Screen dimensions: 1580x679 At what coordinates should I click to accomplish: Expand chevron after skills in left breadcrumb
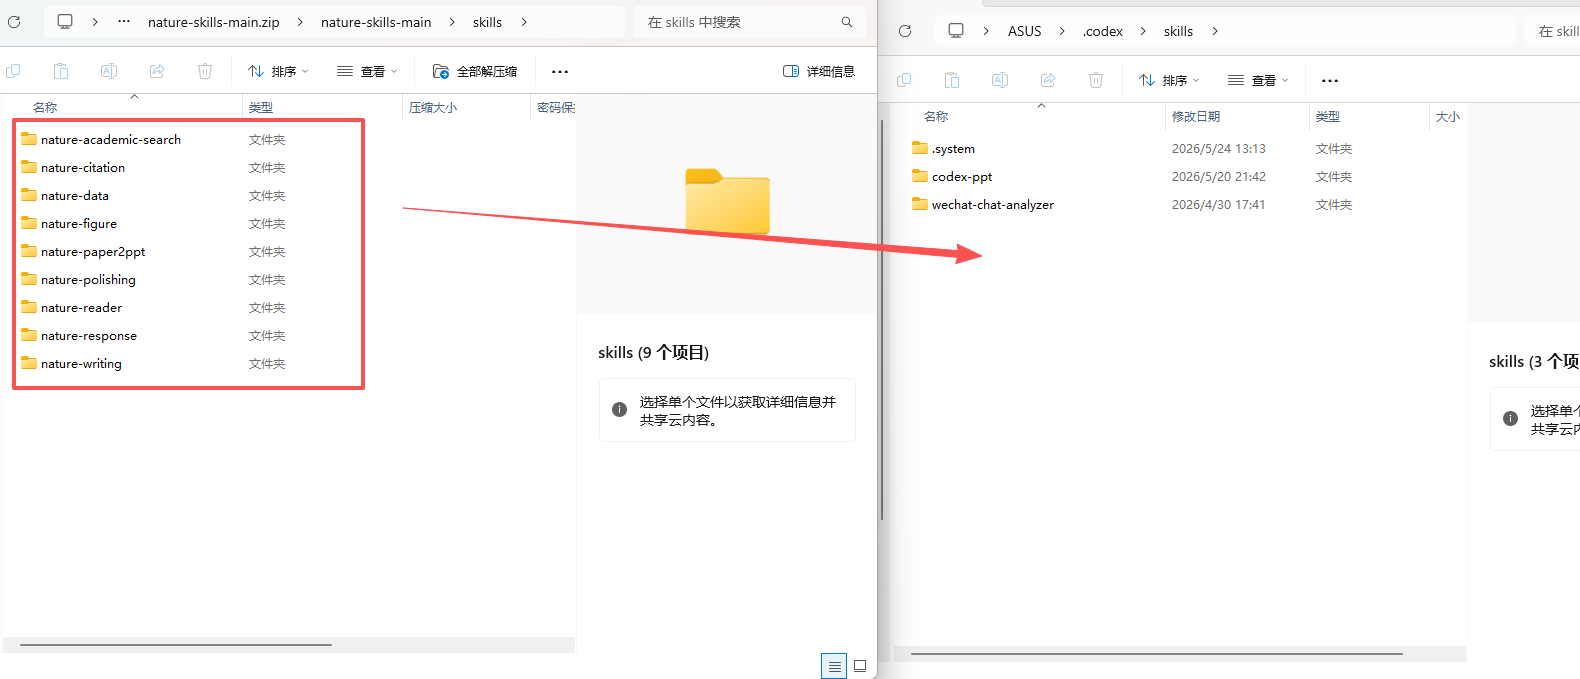[x=523, y=22]
